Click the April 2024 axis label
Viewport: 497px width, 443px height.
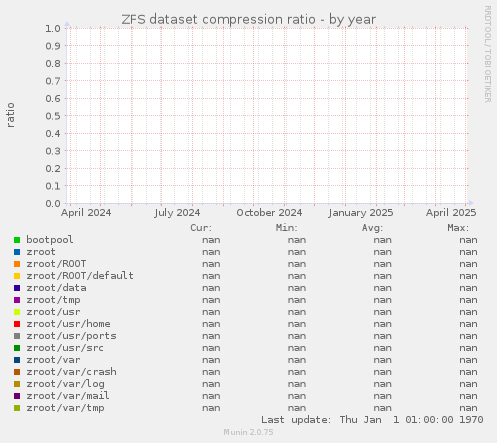(86, 213)
